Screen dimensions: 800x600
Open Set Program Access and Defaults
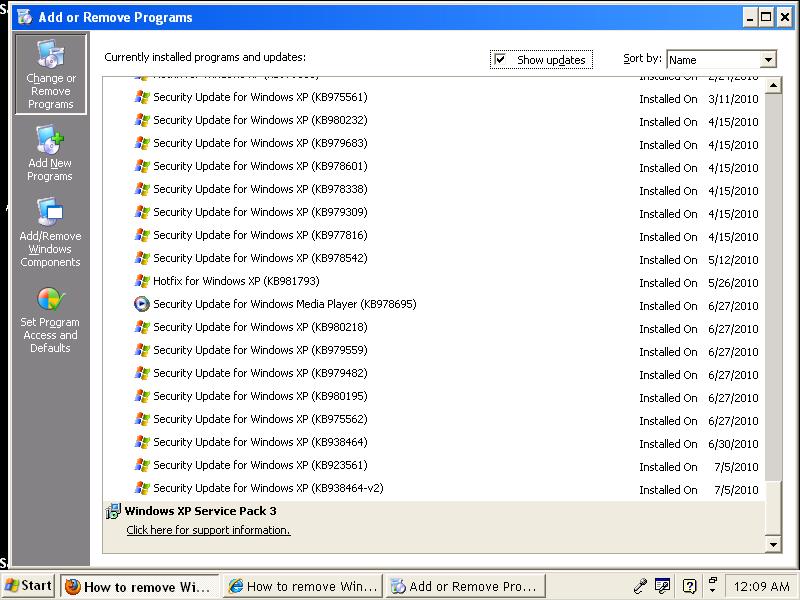coord(50,320)
